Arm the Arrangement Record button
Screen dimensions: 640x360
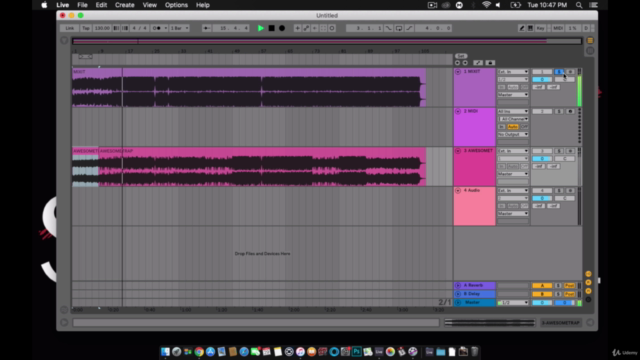(282, 28)
